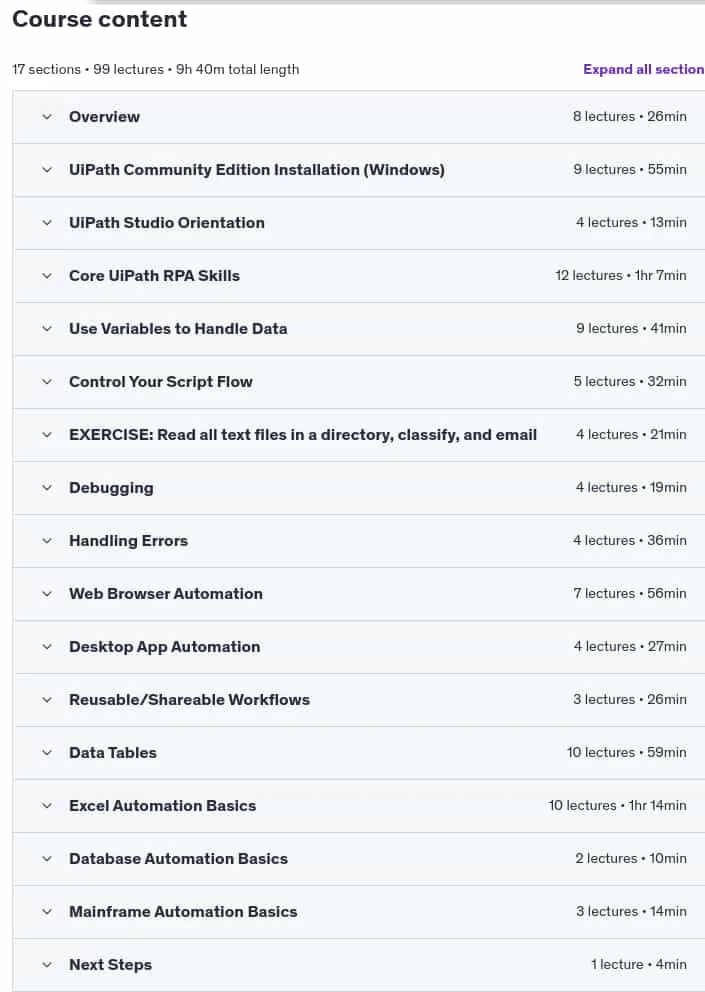
Task: Click chevron next to Use Variables to Handle Data
Action: (47, 328)
